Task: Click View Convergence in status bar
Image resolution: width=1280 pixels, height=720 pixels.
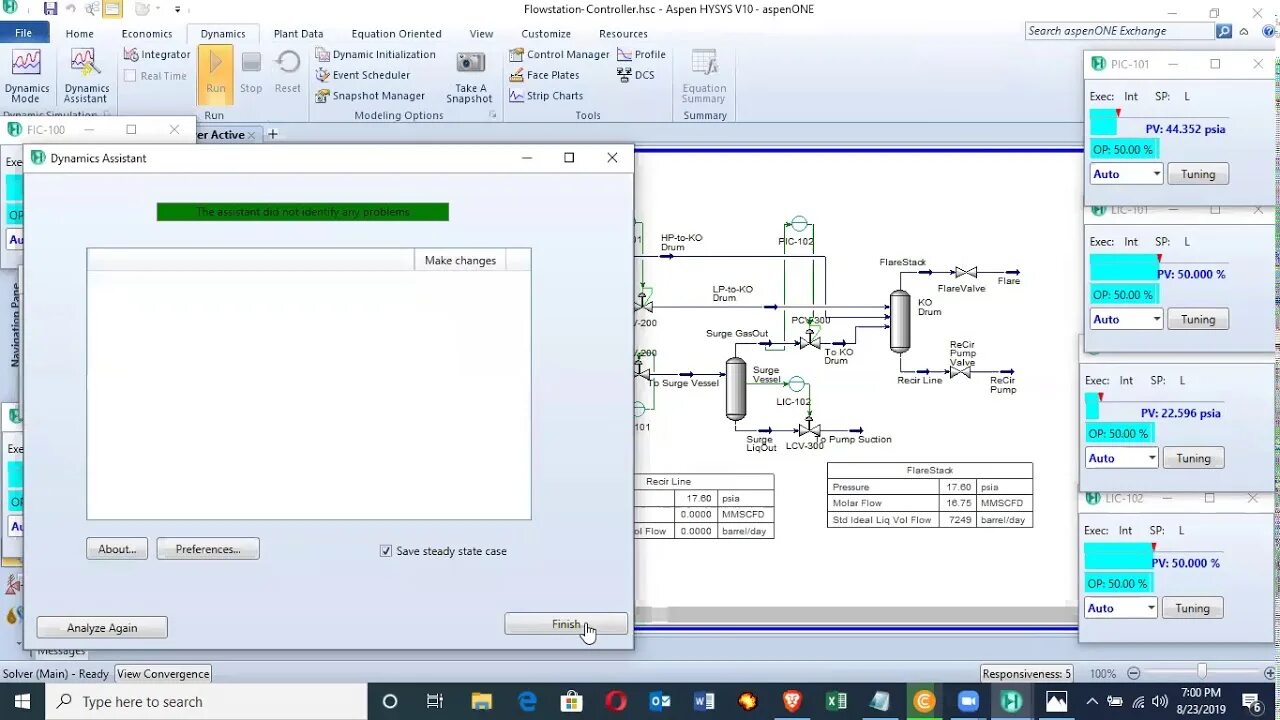Action: (x=163, y=674)
